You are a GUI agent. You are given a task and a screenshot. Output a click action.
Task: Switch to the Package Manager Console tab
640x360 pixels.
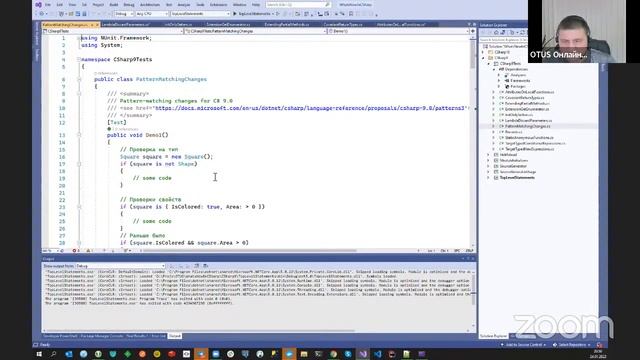click(x=102, y=336)
